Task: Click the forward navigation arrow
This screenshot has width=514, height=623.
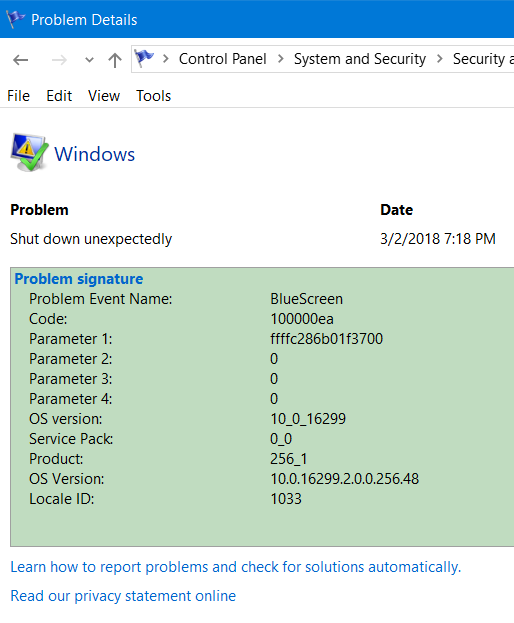Action: point(60,60)
